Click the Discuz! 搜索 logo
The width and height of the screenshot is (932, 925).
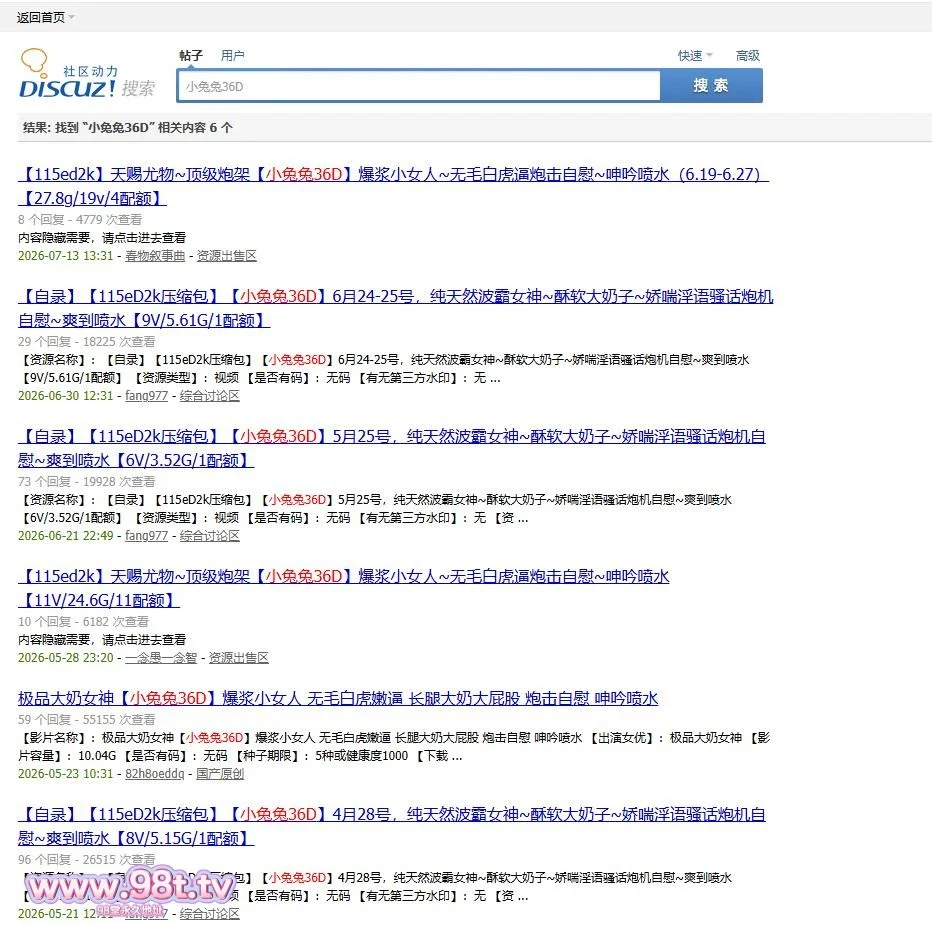tap(87, 74)
